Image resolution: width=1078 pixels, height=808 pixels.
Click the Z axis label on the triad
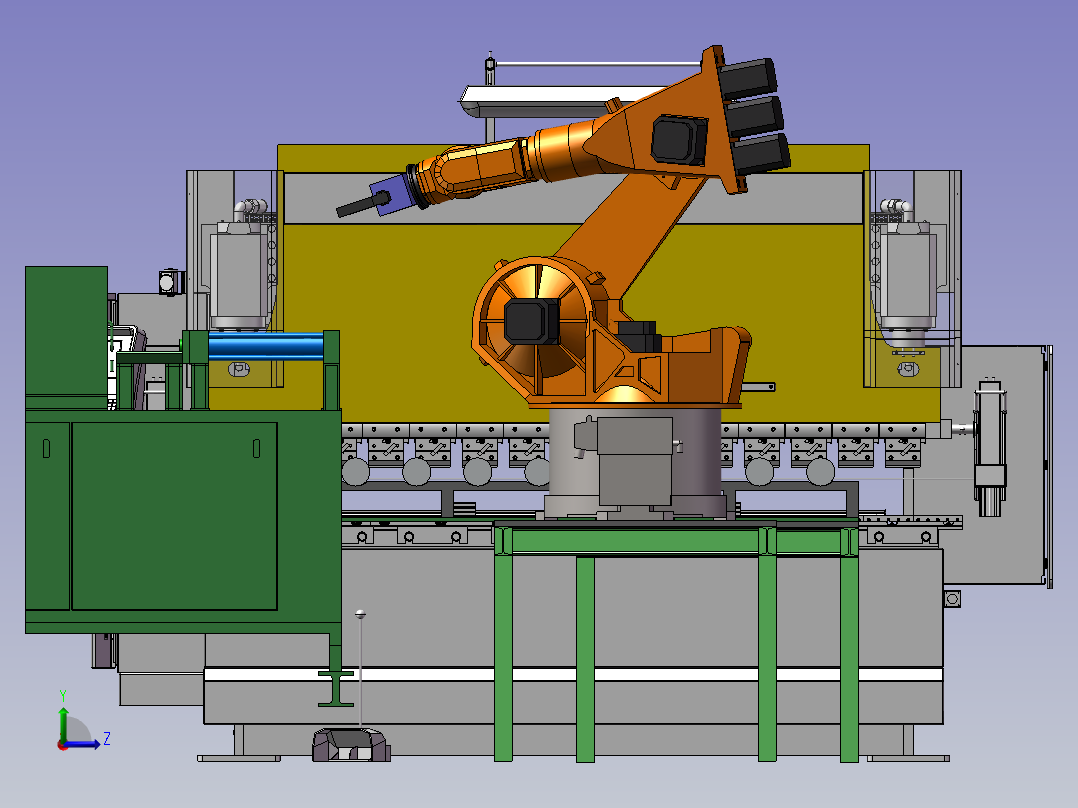(107, 739)
